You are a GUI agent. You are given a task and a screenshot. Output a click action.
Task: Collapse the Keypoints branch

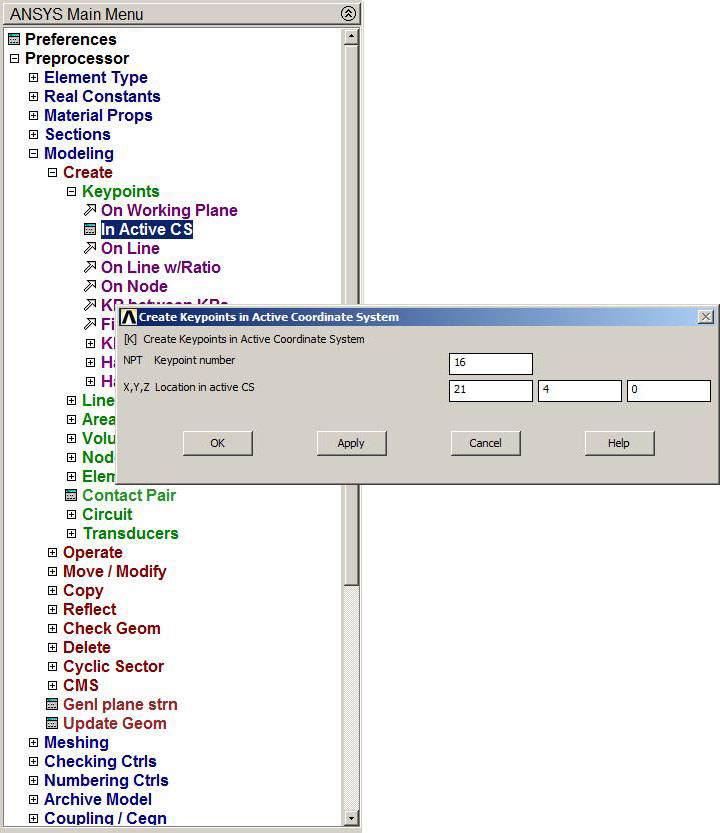coord(71,191)
